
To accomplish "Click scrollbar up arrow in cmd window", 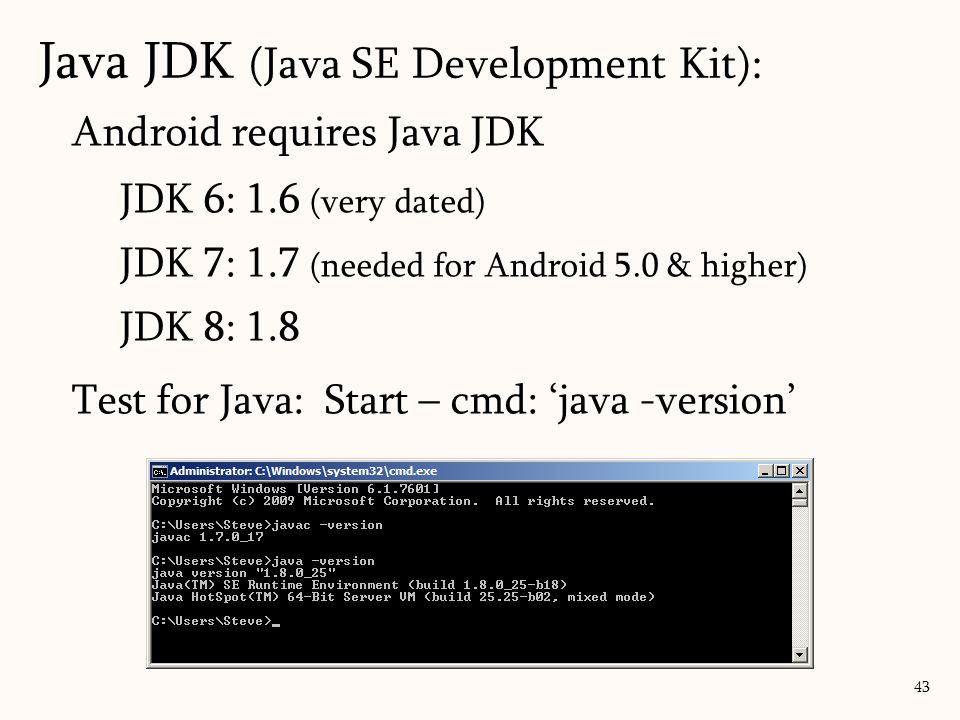I will click(799, 491).
